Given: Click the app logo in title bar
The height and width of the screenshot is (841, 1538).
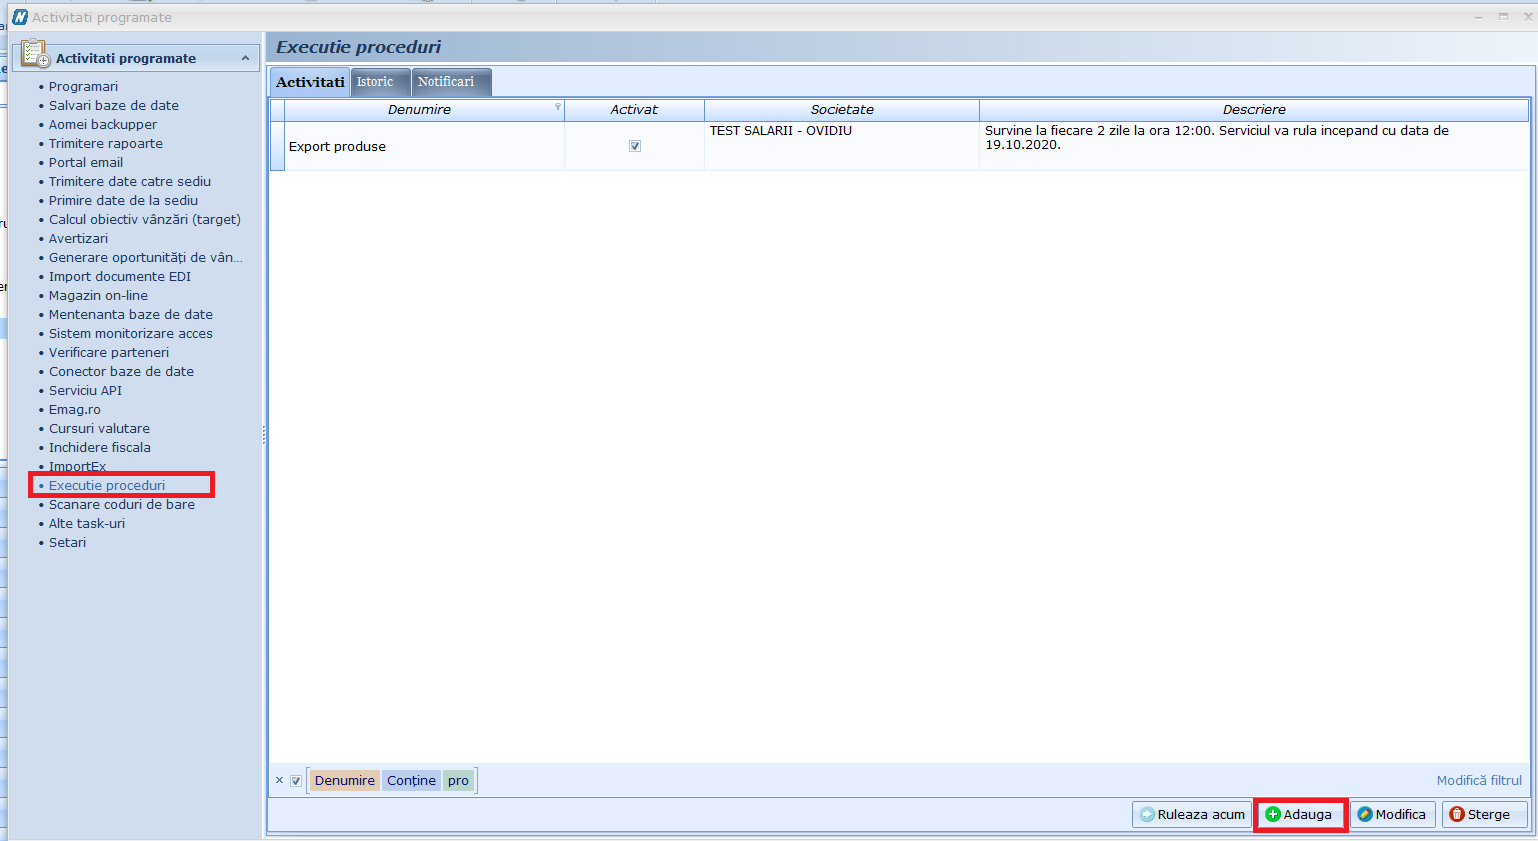Looking at the screenshot, I should coord(19,17).
